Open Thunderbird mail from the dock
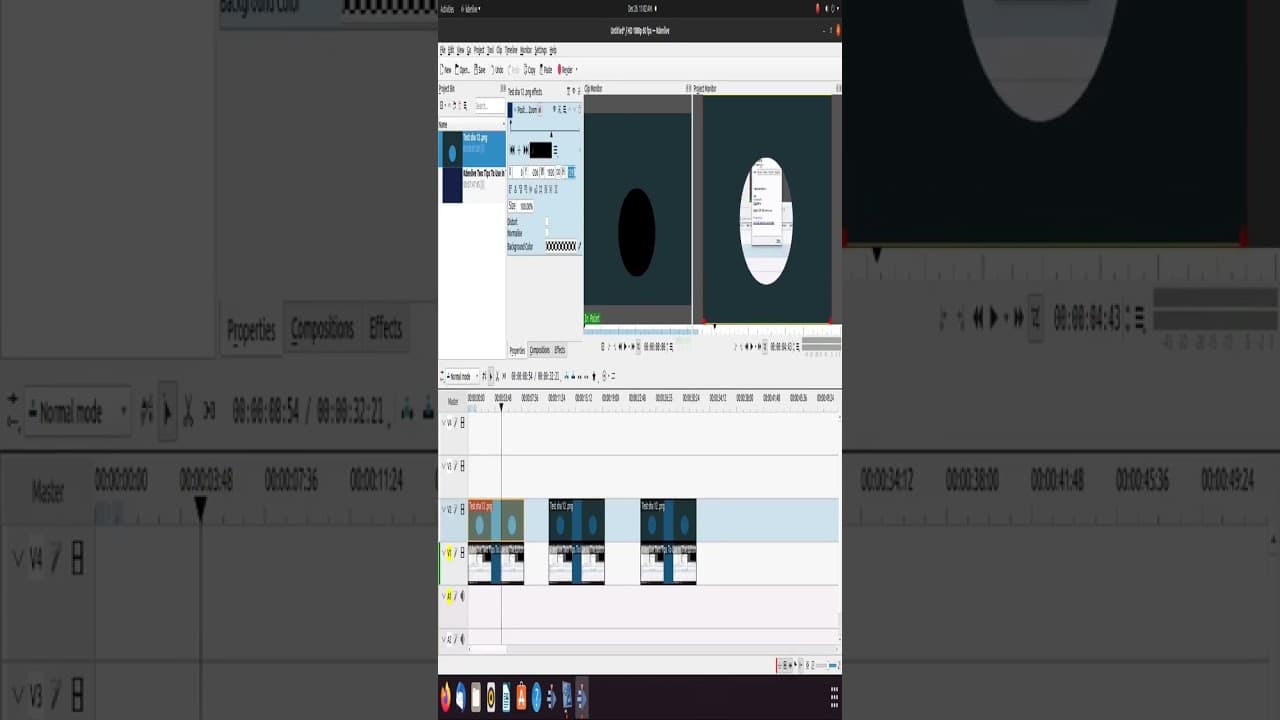This screenshot has width=1280, height=720. tap(461, 697)
